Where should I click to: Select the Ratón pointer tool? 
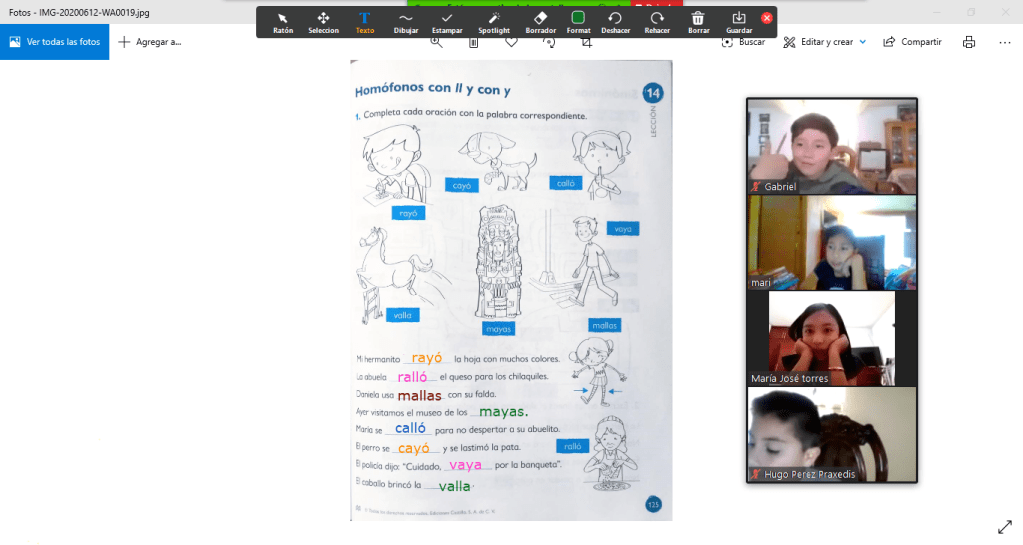coord(283,22)
